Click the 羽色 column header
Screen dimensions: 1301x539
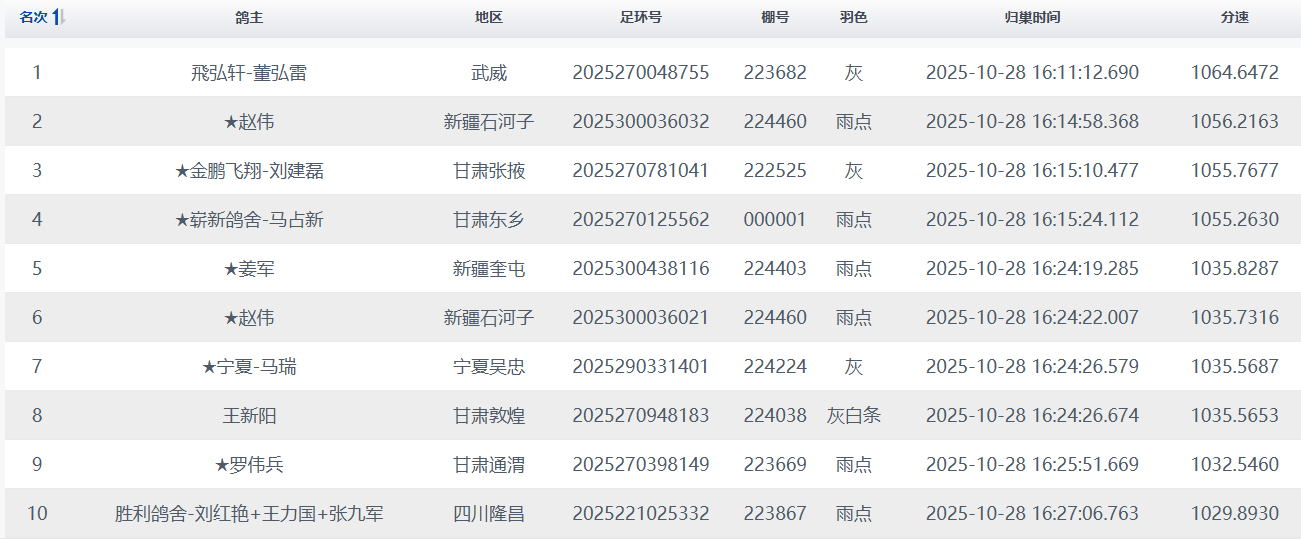click(853, 18)
